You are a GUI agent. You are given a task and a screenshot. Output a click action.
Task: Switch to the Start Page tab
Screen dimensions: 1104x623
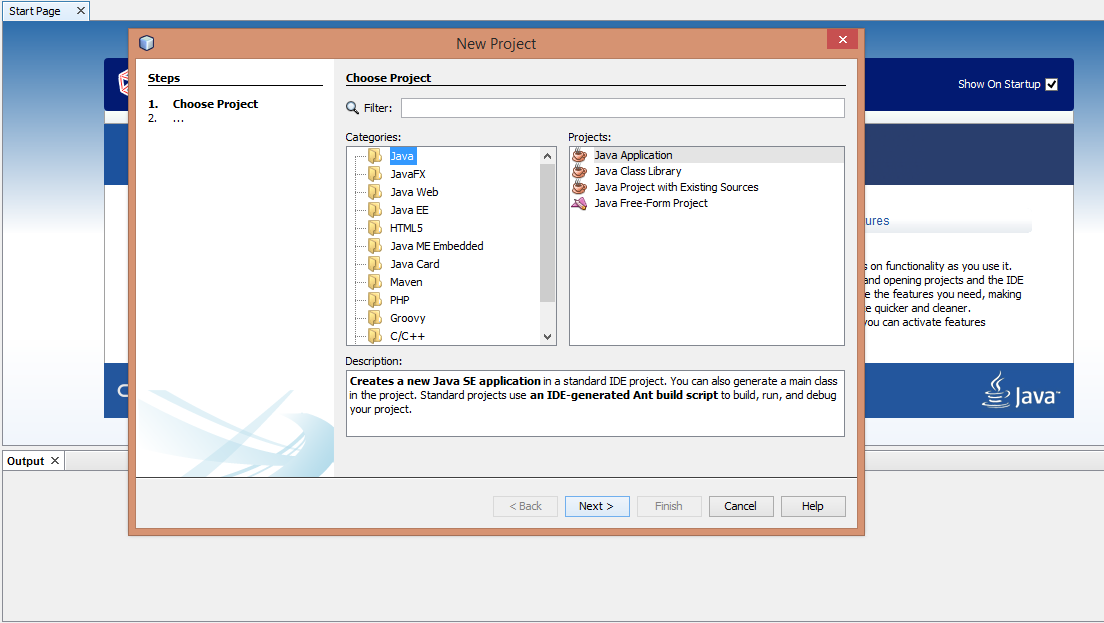click(35, 11)
